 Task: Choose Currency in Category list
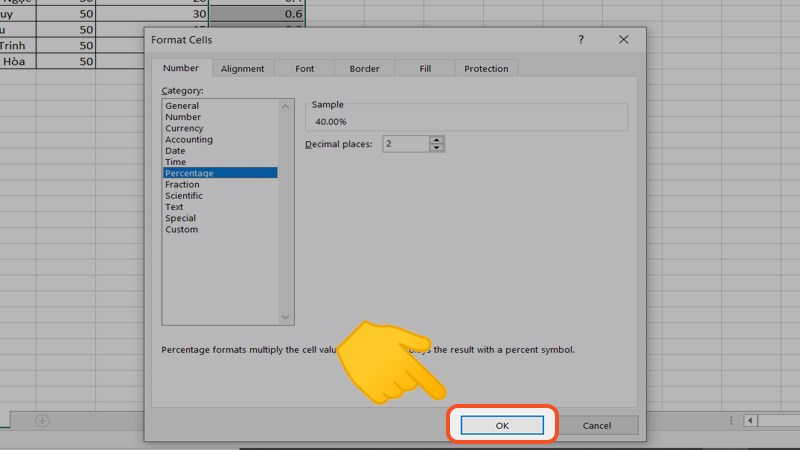[184, 128]
